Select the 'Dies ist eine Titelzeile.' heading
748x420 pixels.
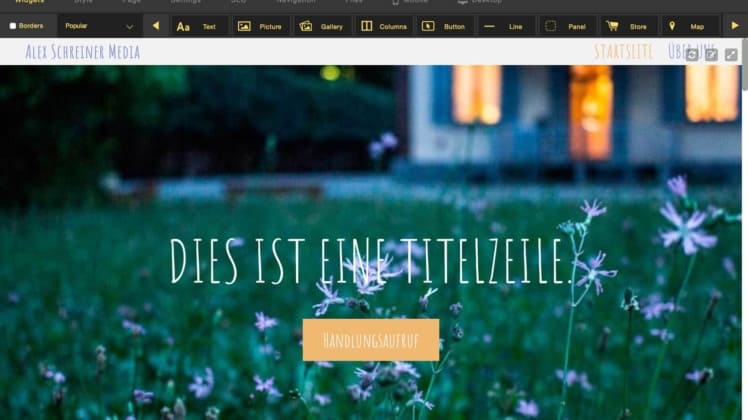371,261
